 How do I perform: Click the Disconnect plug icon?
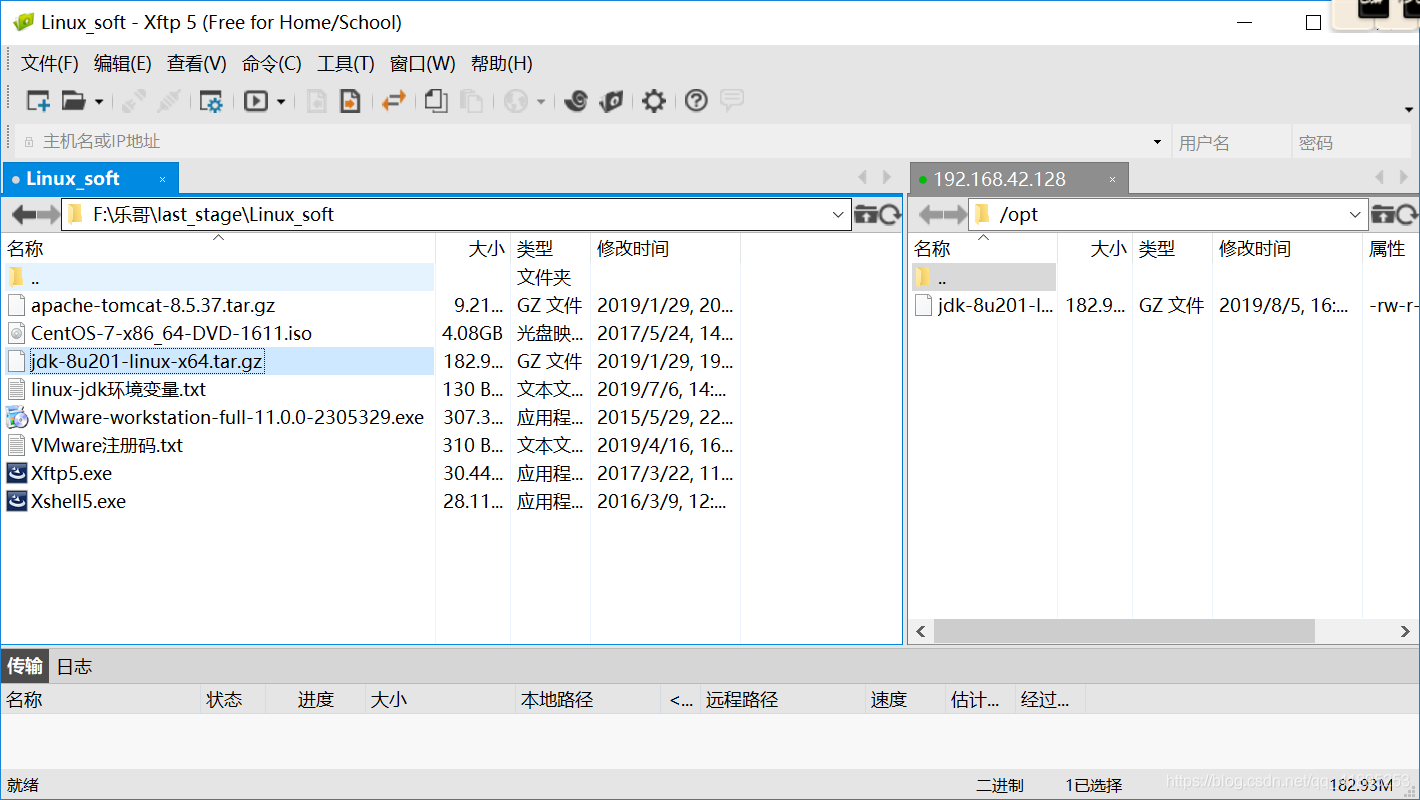tap(168, 101)
